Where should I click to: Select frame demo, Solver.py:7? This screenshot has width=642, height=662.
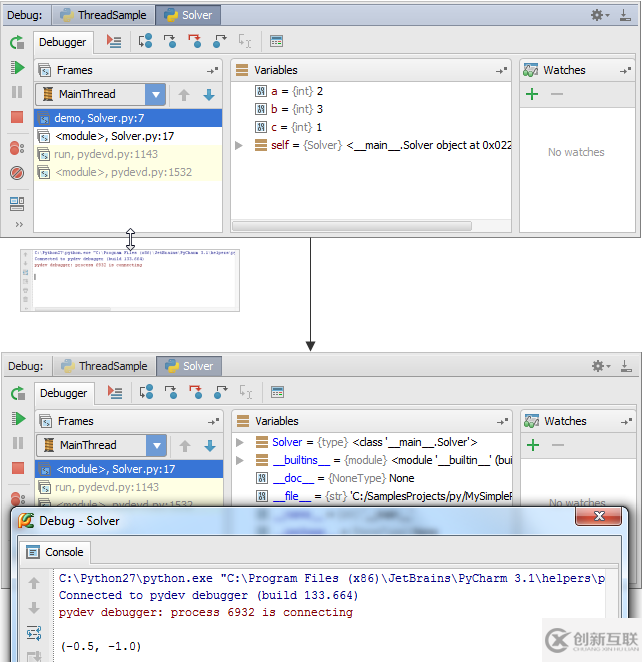(128, 118)
